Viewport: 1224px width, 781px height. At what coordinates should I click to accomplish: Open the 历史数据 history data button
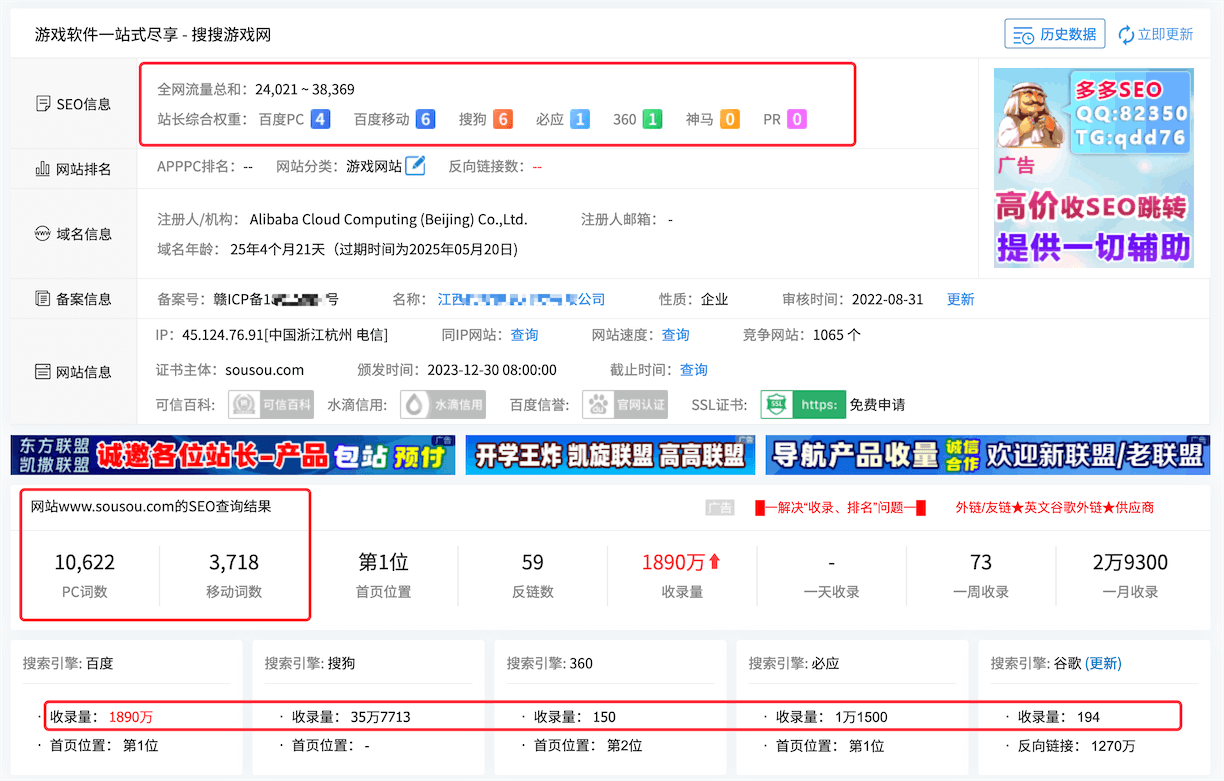coord(1055,34)
